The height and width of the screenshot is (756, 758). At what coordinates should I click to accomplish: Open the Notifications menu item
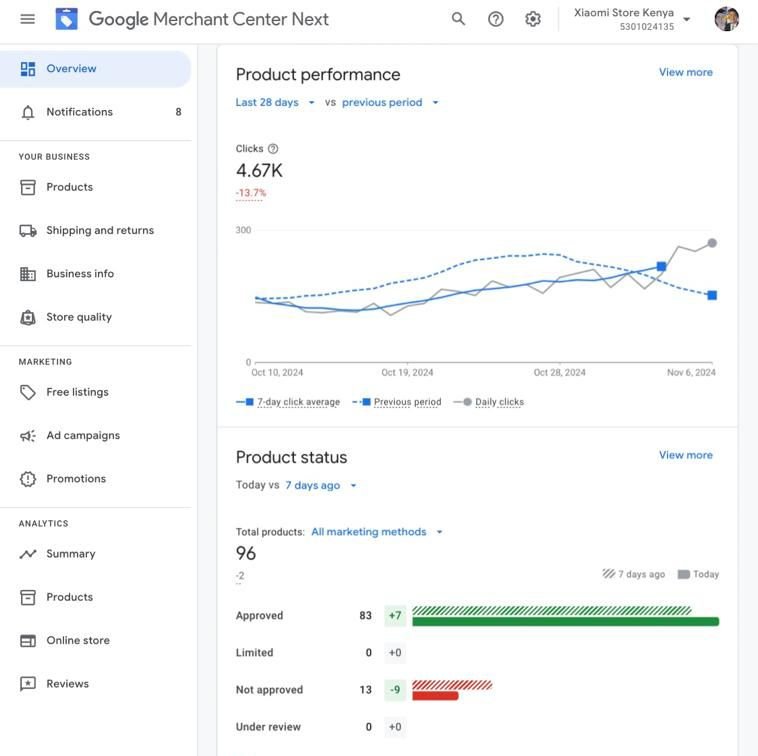point(95,112)
